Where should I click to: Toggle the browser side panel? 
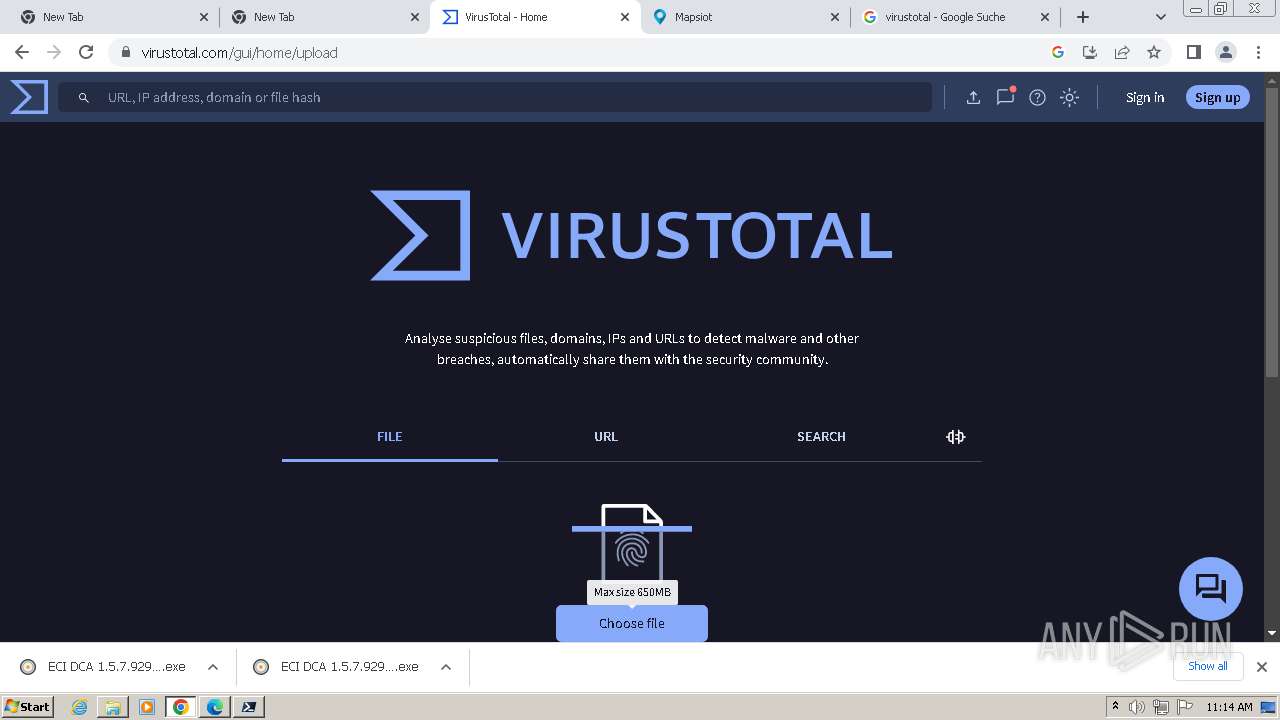tap(1193, 52)
